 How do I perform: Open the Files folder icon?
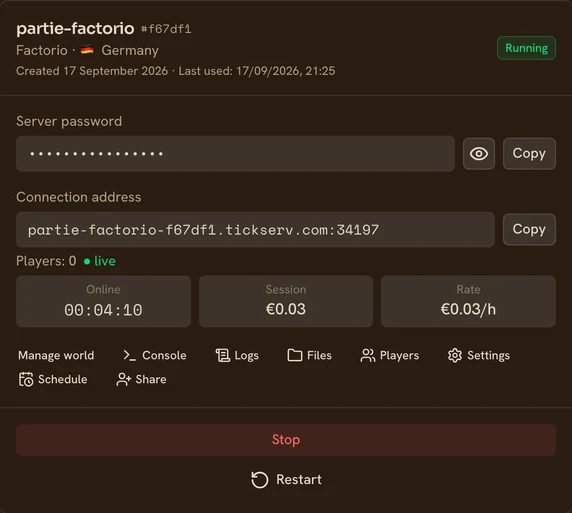coord(295,355)
